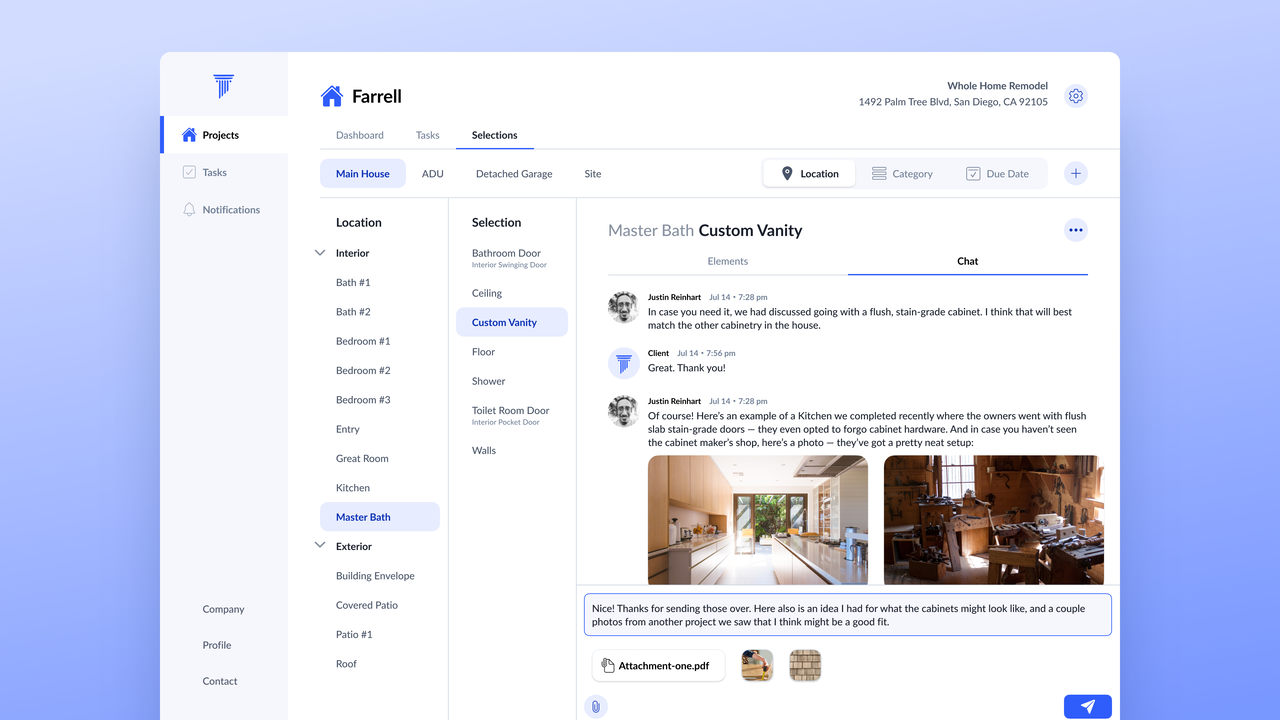Open Notifications from the sidebar

point(230,210)
